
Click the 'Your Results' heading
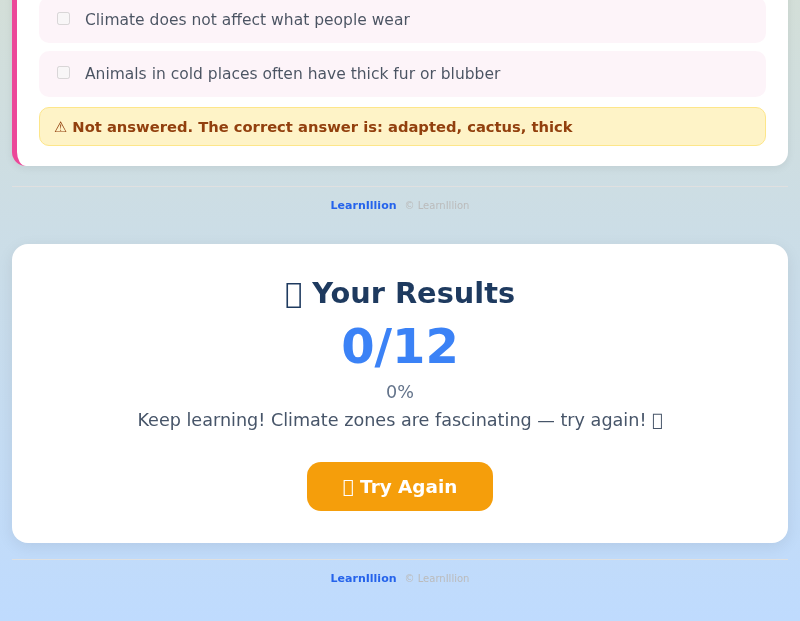click(413, 293)
